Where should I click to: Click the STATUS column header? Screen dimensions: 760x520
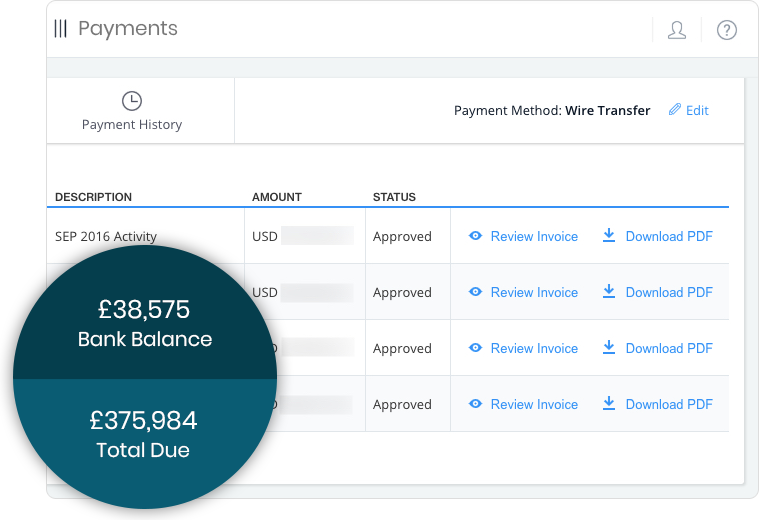[394, 197]
